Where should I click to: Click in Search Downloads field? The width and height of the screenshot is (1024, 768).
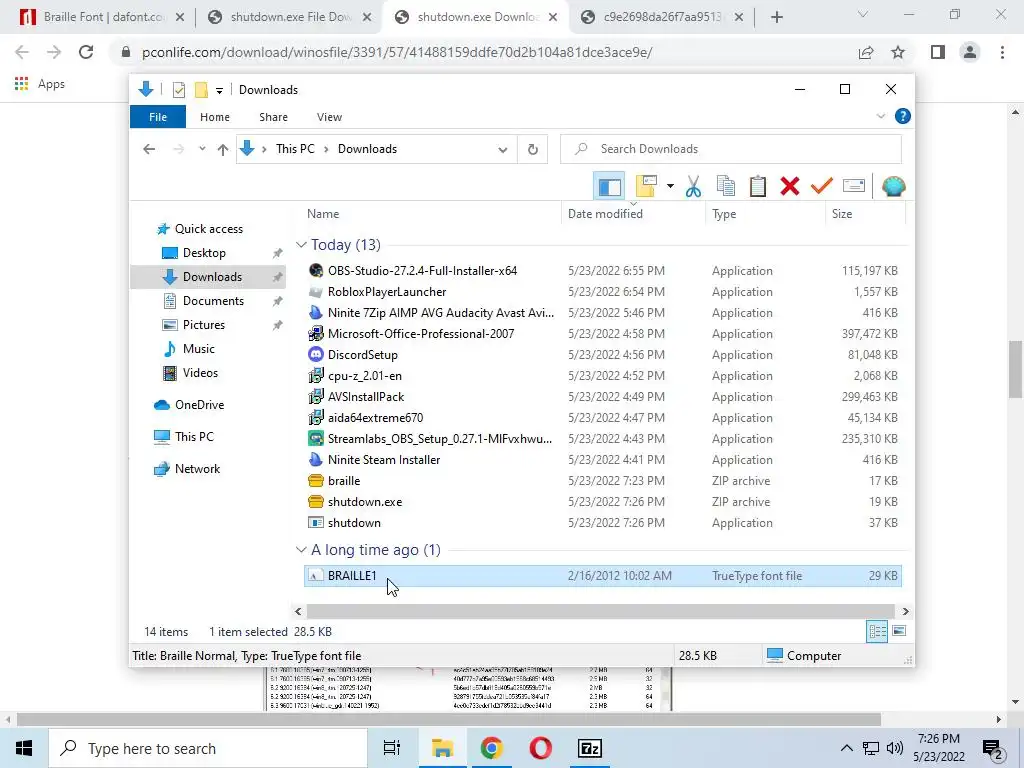731,150
